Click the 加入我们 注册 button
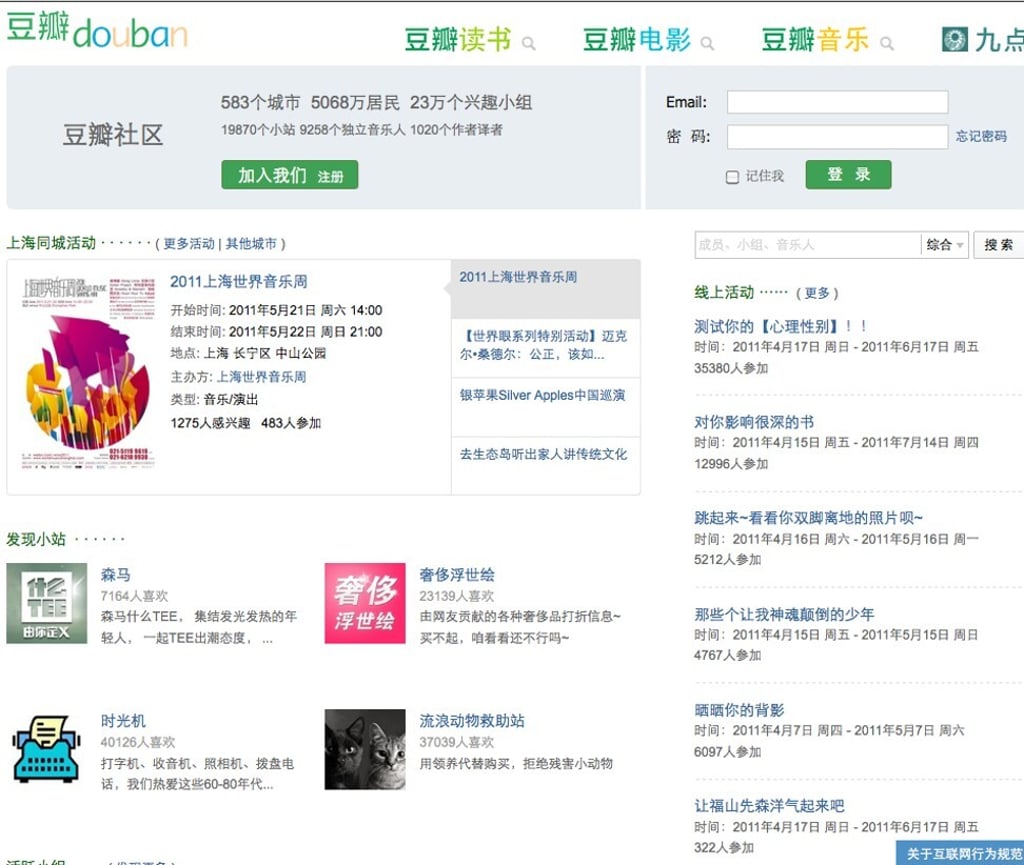Image resolution: width=1024 pixels, height=865 pixels. [289, 175]
